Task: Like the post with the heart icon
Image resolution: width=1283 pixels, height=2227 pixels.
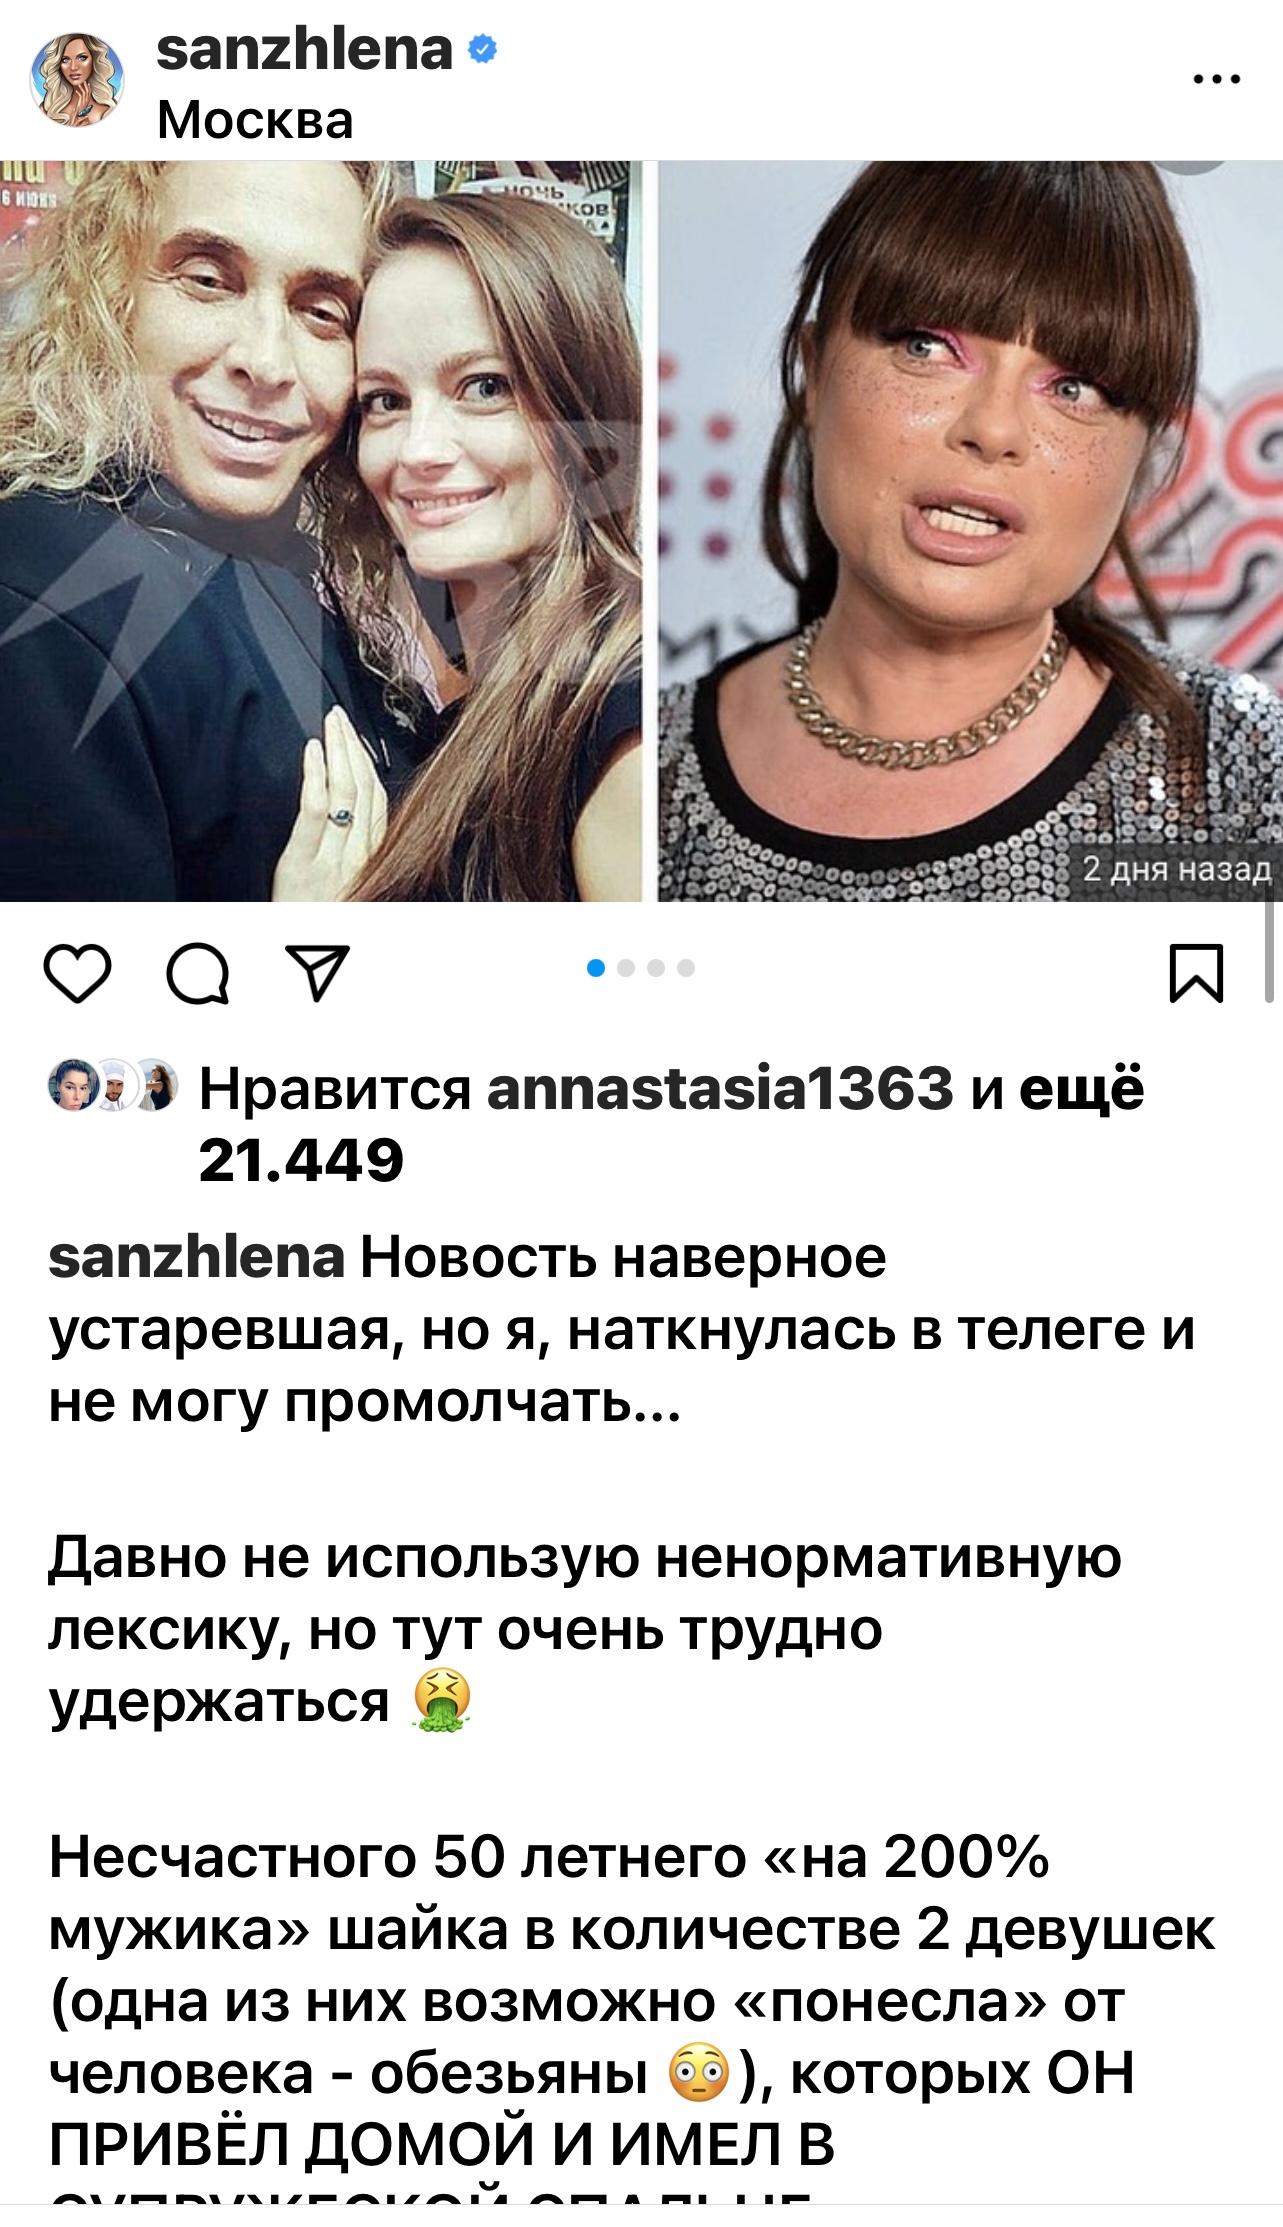Action: tap(77, 973)
